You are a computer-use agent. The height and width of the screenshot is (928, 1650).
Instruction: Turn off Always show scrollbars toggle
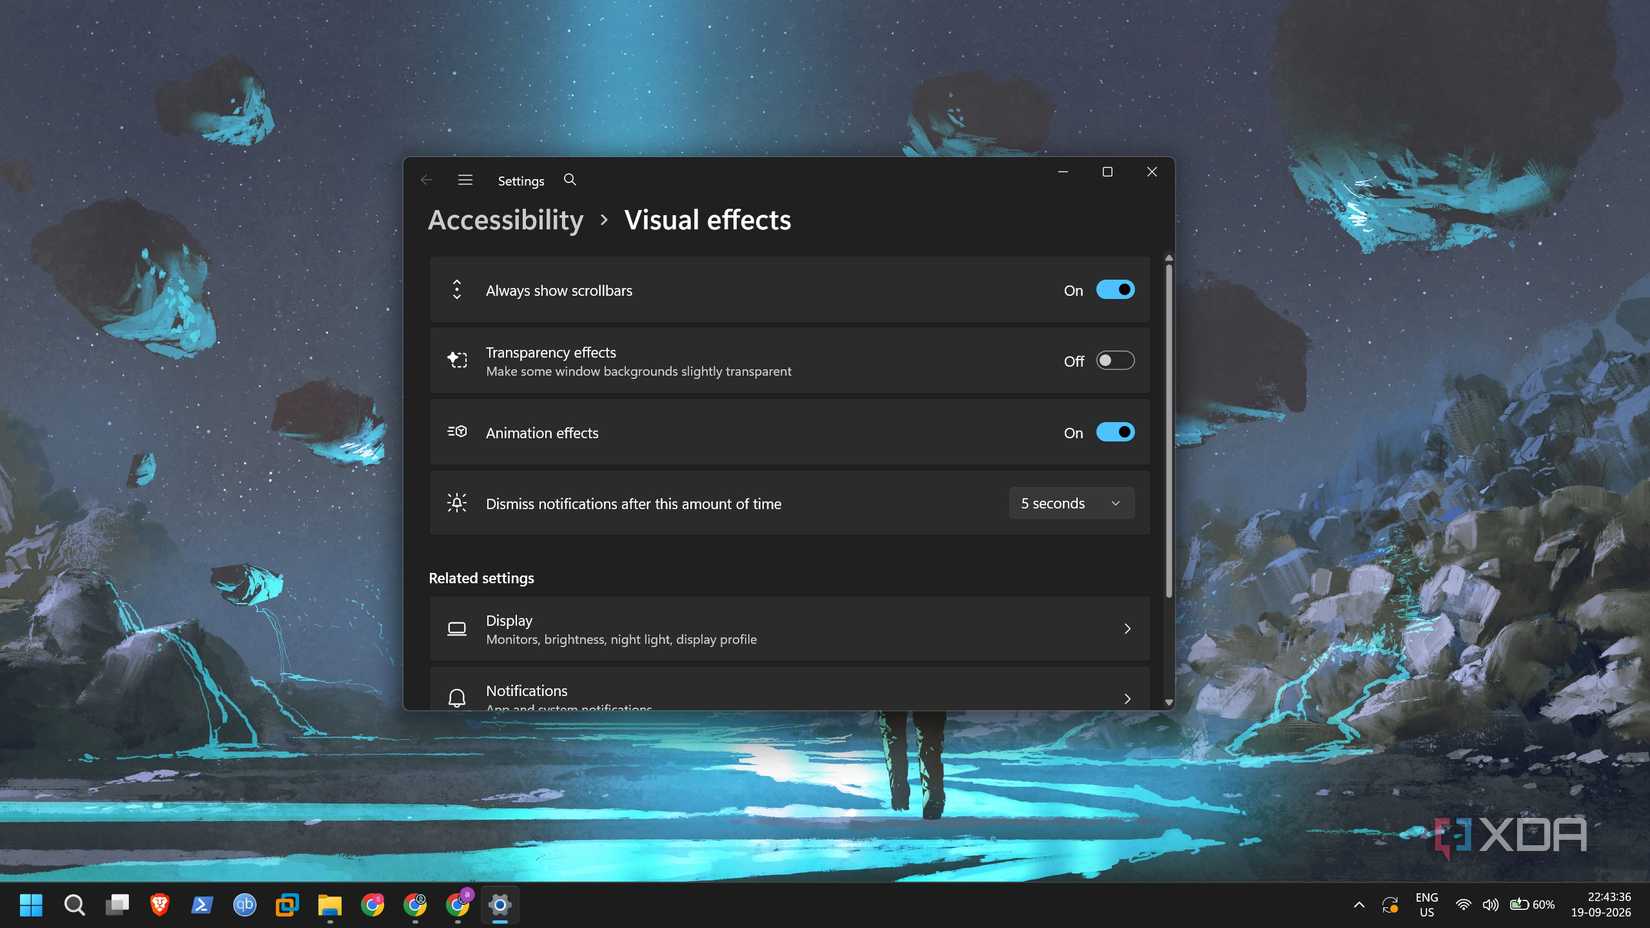click(1115, 290)
